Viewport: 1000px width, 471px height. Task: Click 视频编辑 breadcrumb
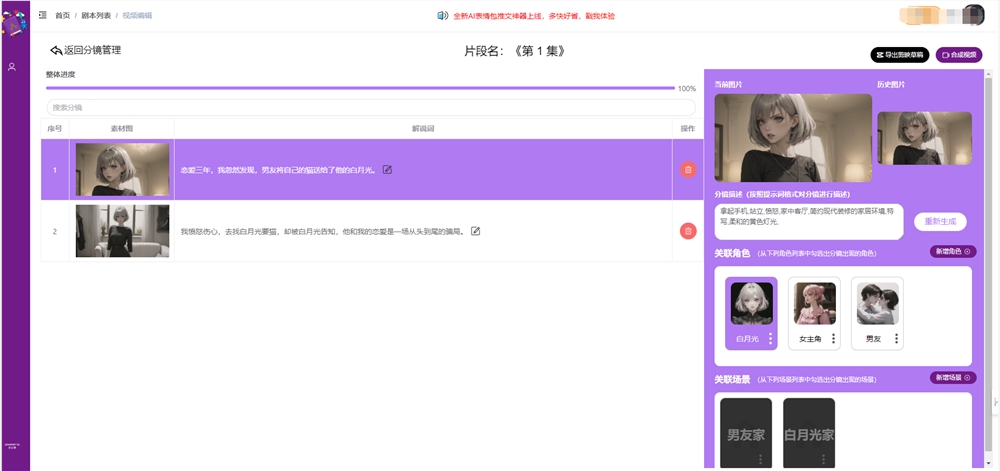(136, 16)
